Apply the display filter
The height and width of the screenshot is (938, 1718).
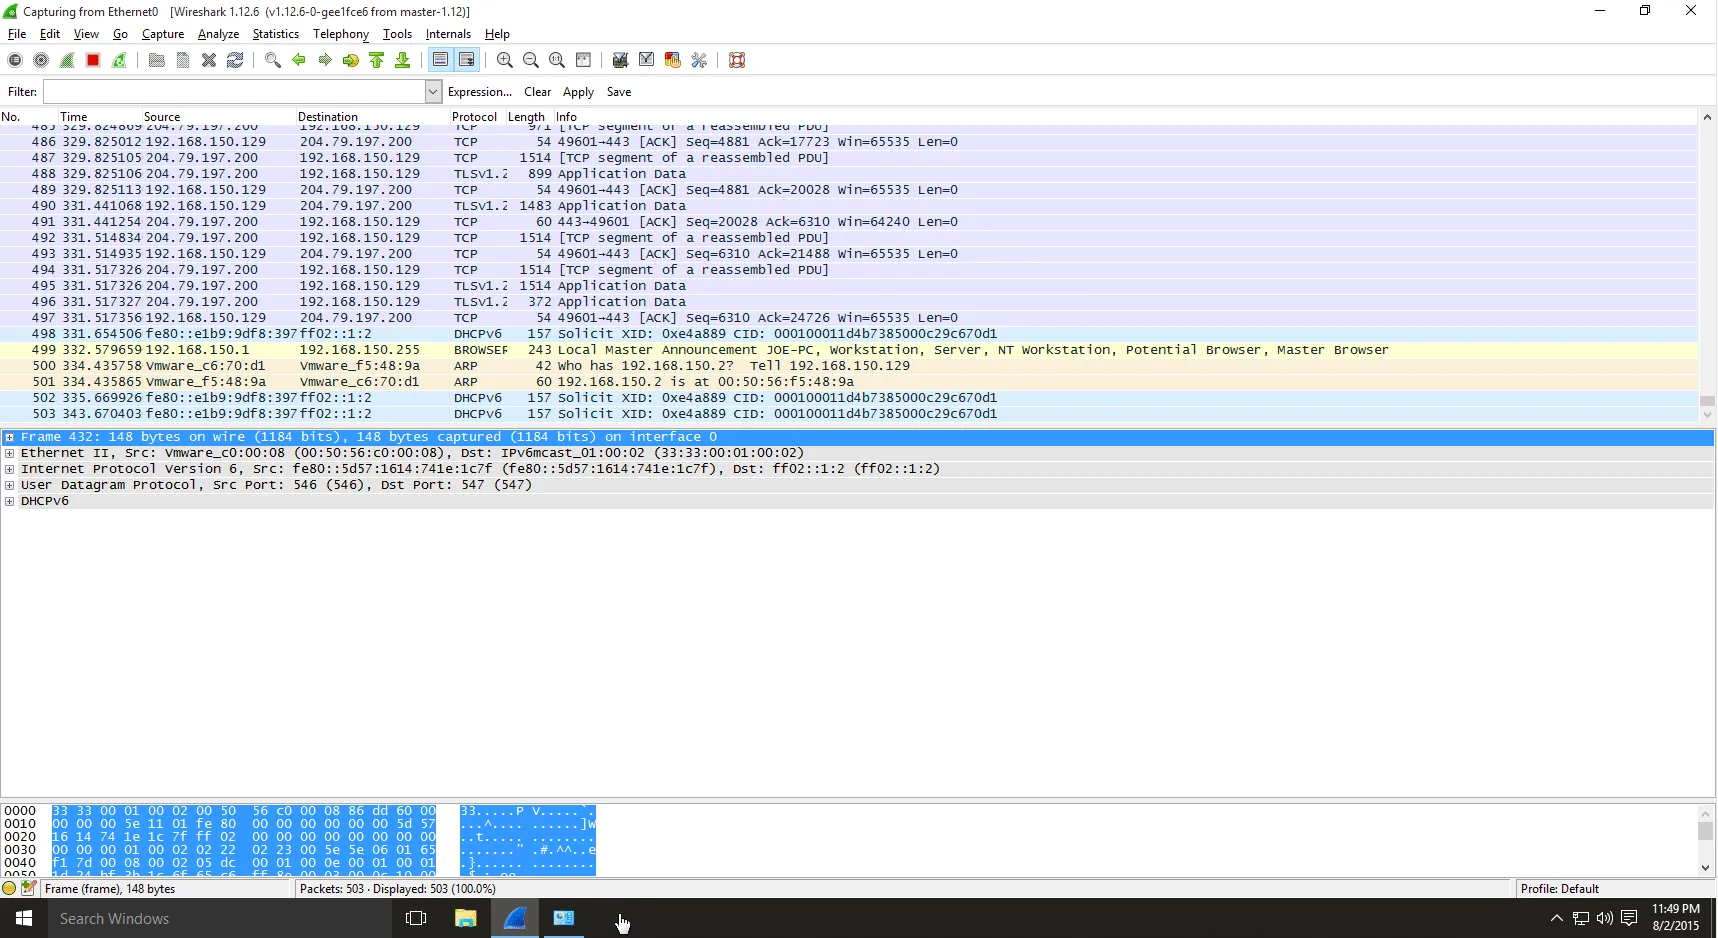pos(578,92)
